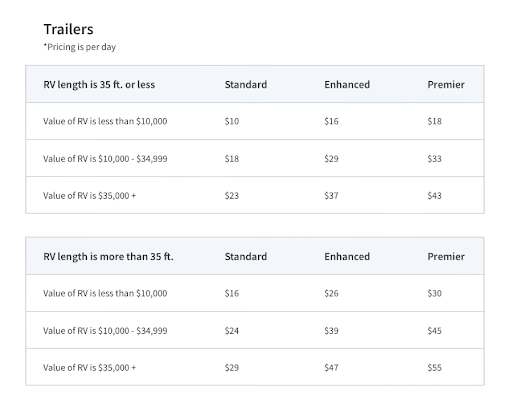Click 'RV length is more than 35 ft.' header
The width and height of the screenshot is (512, 415).
(x=108, y=257)
